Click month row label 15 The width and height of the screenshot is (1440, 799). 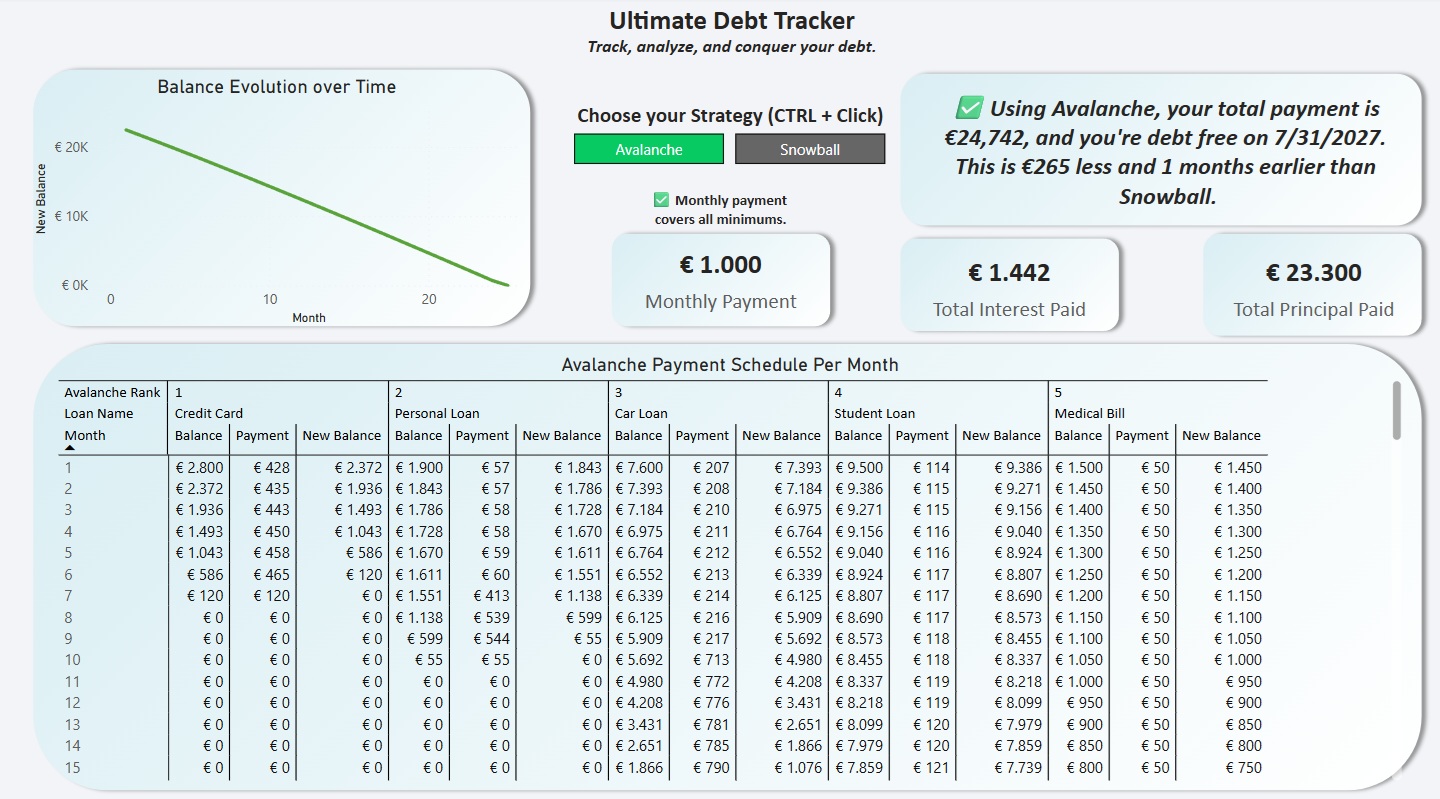coord(72,768)
